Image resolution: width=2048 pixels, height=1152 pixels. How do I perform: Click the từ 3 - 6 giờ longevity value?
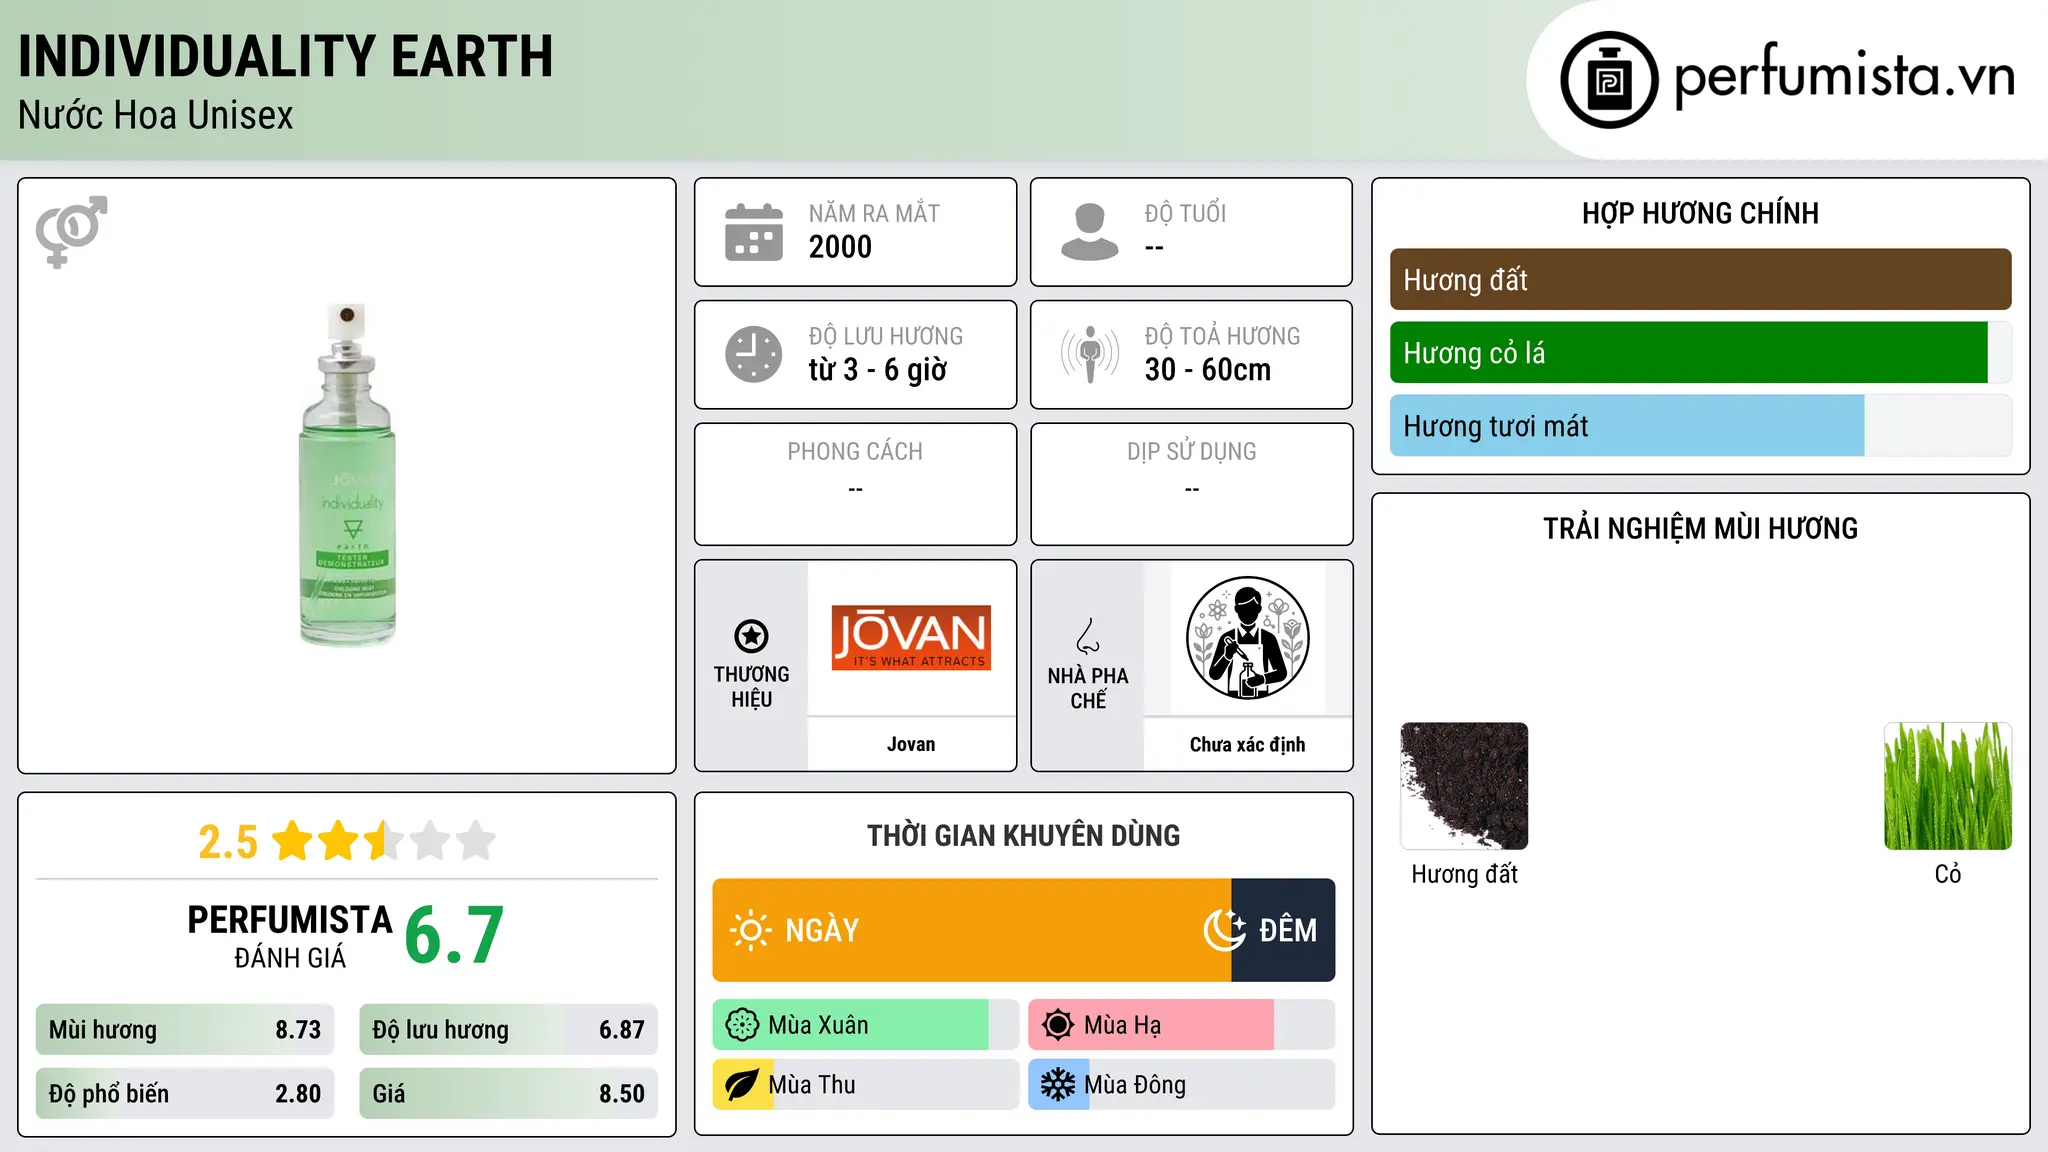(x=878, y=370)
